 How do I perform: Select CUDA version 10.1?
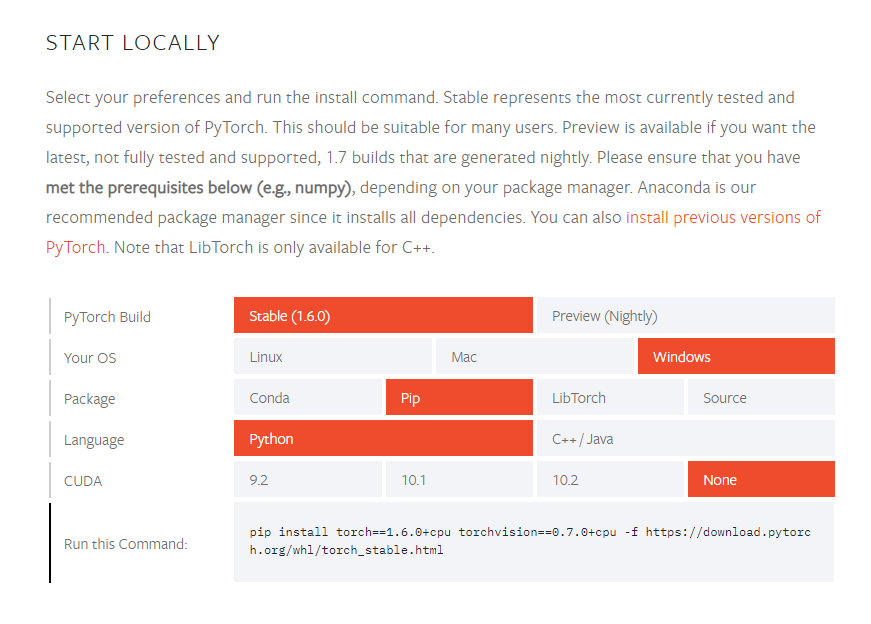[x=459, y=479]
